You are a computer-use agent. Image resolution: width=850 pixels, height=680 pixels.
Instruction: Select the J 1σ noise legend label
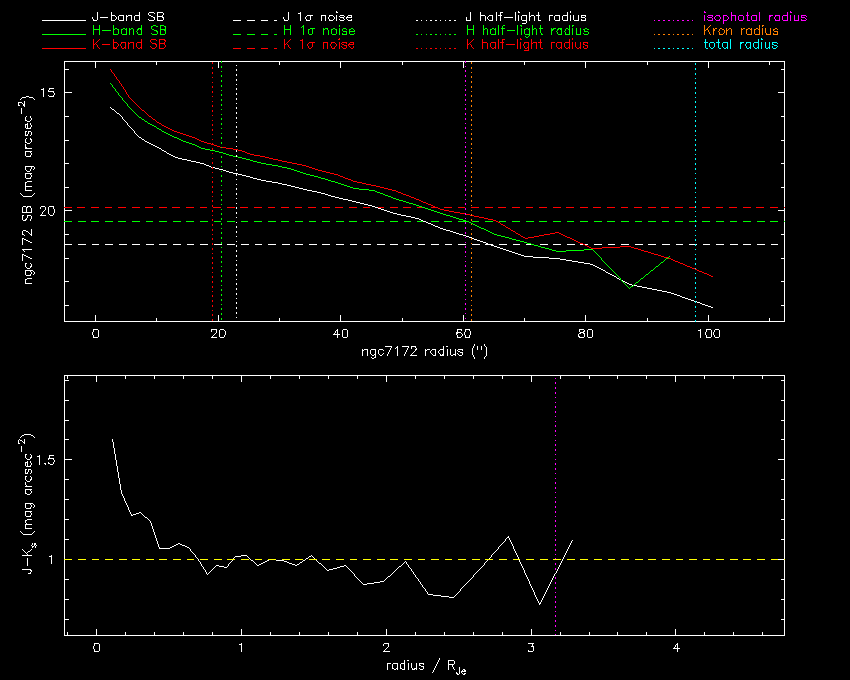coord(317,18)
